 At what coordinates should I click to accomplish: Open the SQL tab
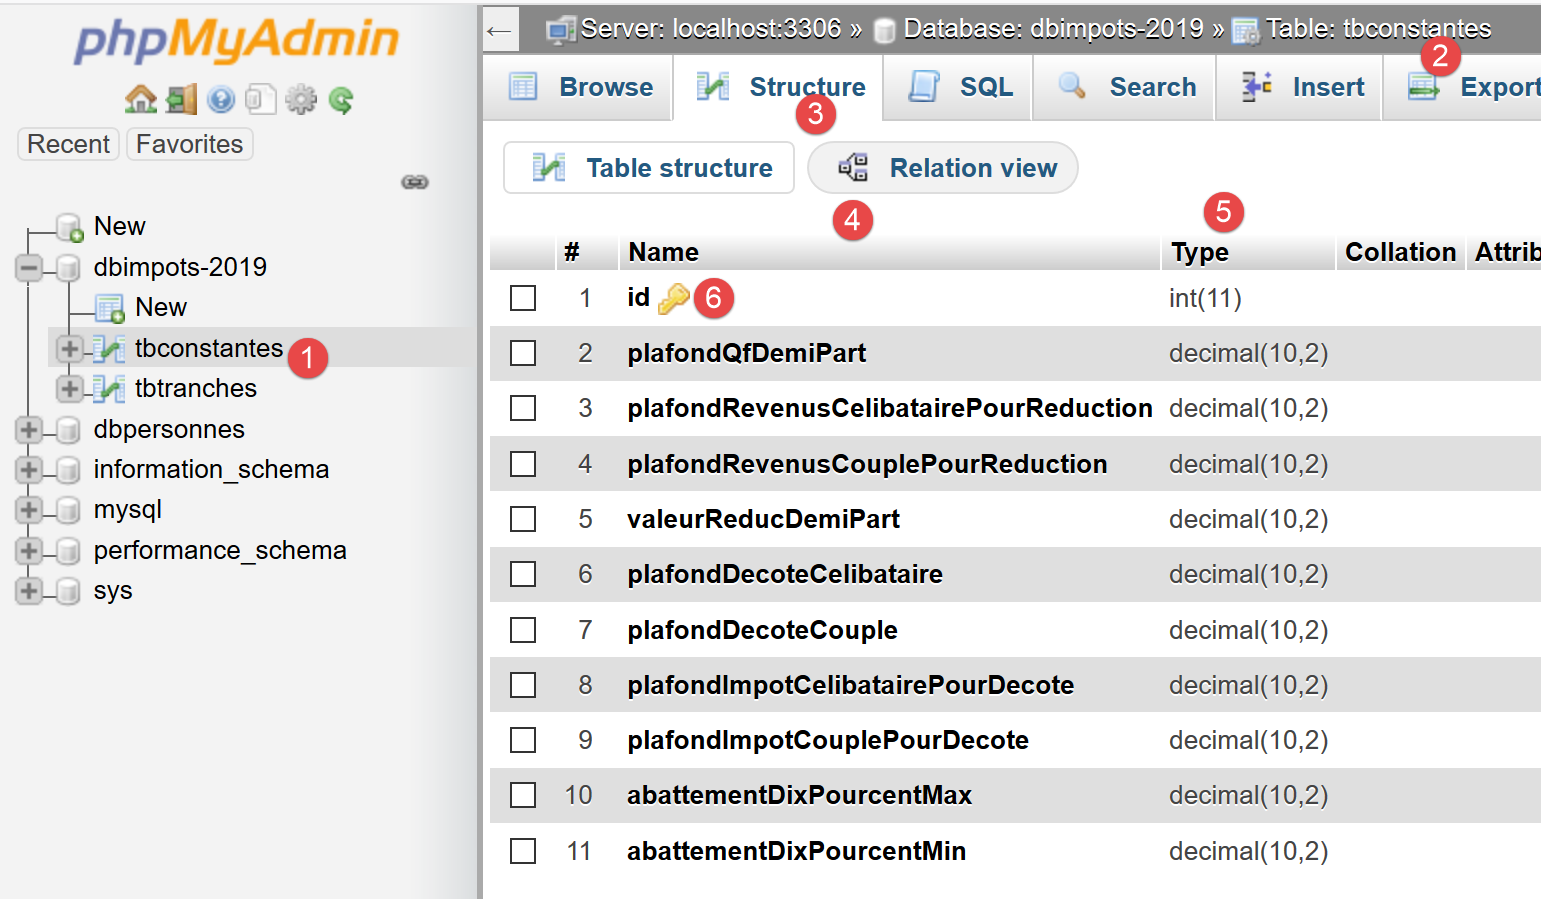(960, 87)
